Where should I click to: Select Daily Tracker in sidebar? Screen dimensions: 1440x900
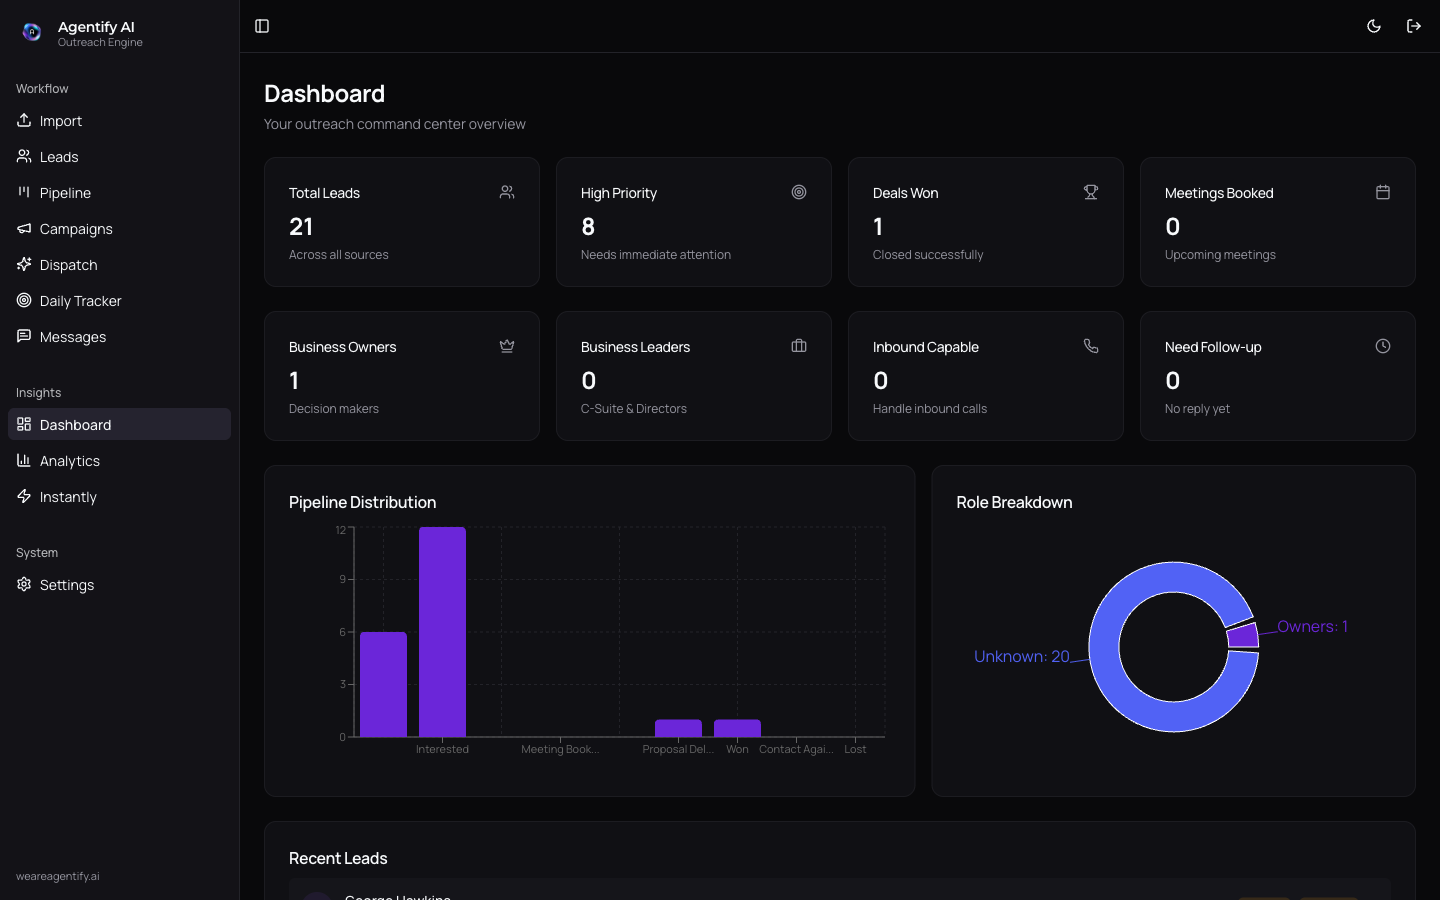80,301
